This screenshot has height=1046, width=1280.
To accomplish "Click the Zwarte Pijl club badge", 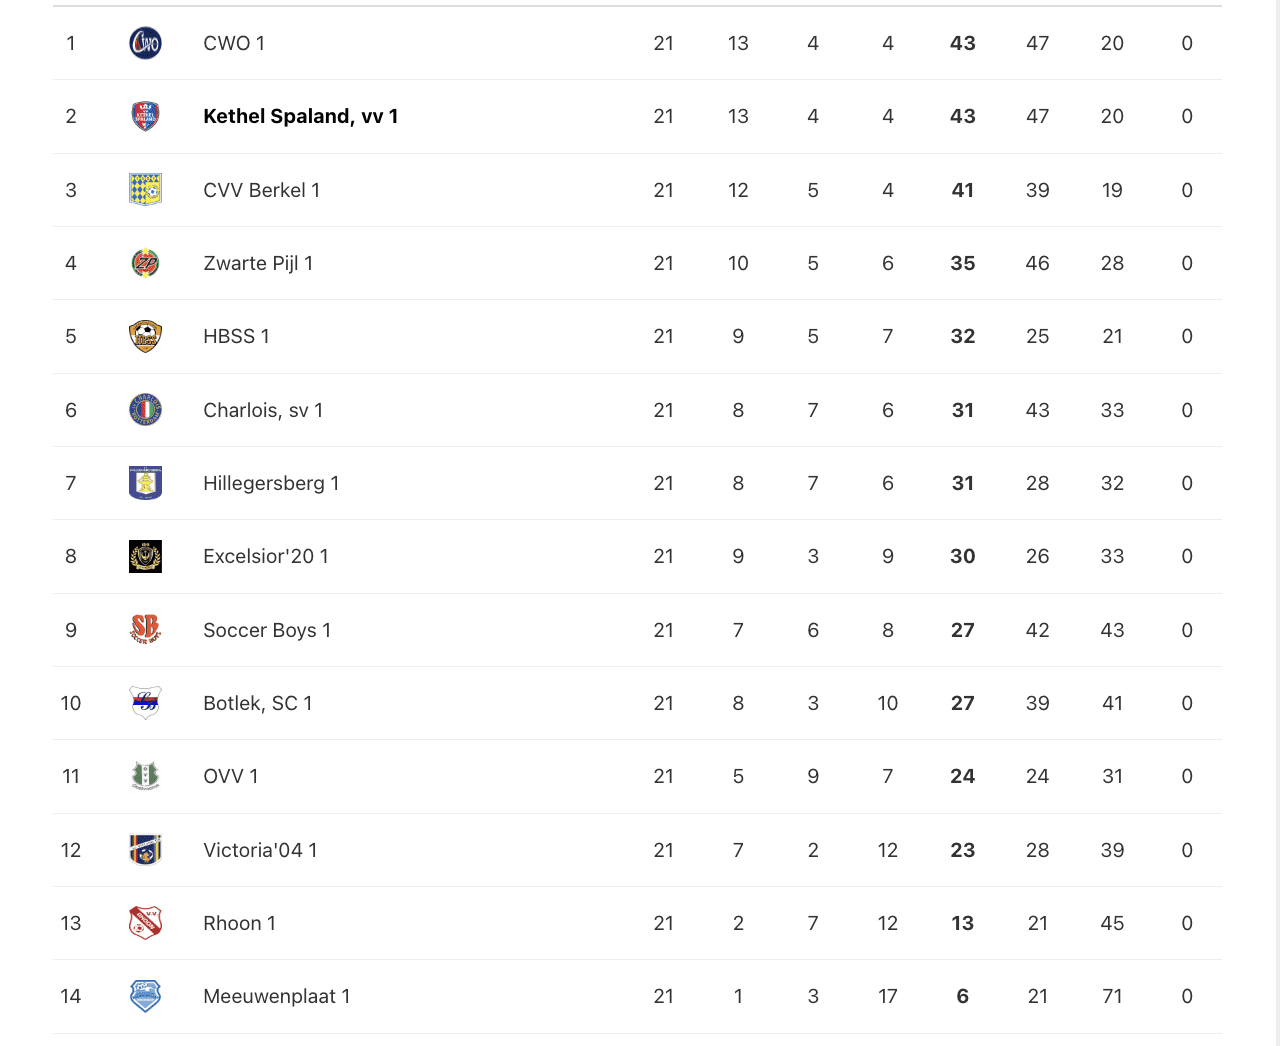I will tap(145, 263).
